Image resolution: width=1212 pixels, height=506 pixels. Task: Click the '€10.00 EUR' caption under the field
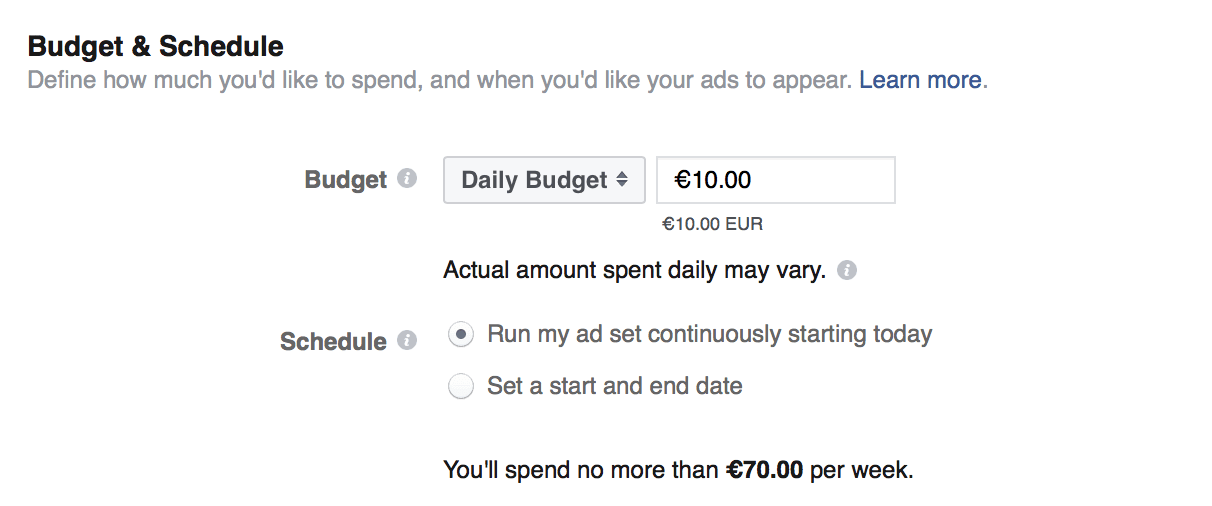712,224
